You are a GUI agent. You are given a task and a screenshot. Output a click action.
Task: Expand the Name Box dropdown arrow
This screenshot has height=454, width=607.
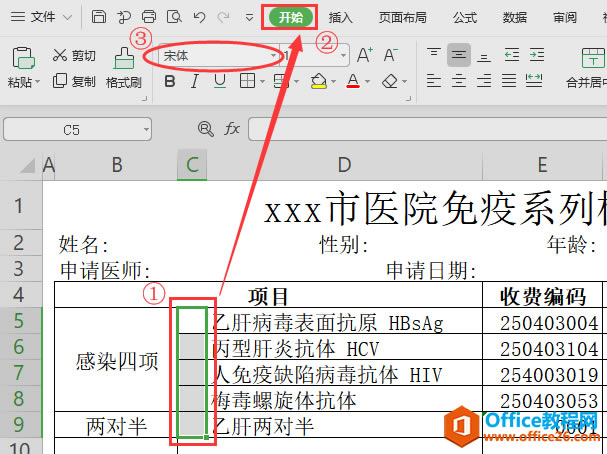click(146, 129)
